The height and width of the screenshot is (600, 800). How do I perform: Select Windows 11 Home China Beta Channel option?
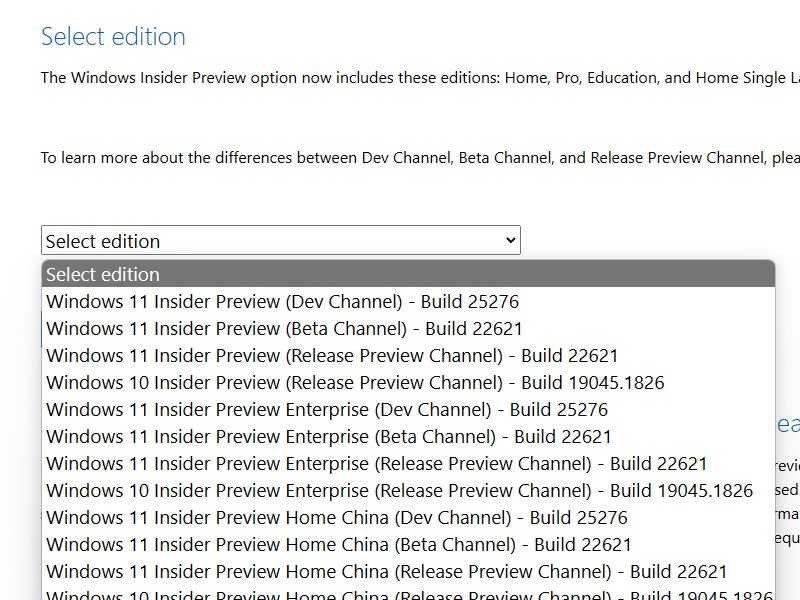pos(339,544)
